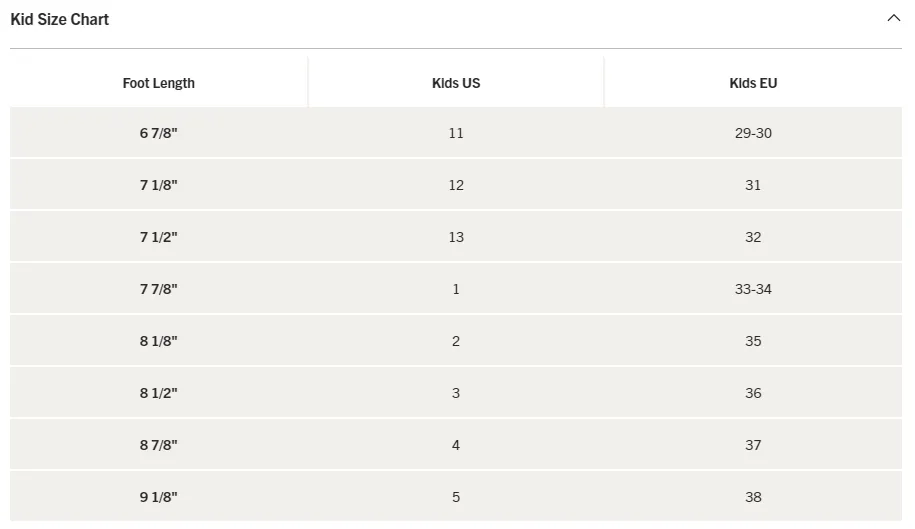Click the Foot Length column header

158,83
